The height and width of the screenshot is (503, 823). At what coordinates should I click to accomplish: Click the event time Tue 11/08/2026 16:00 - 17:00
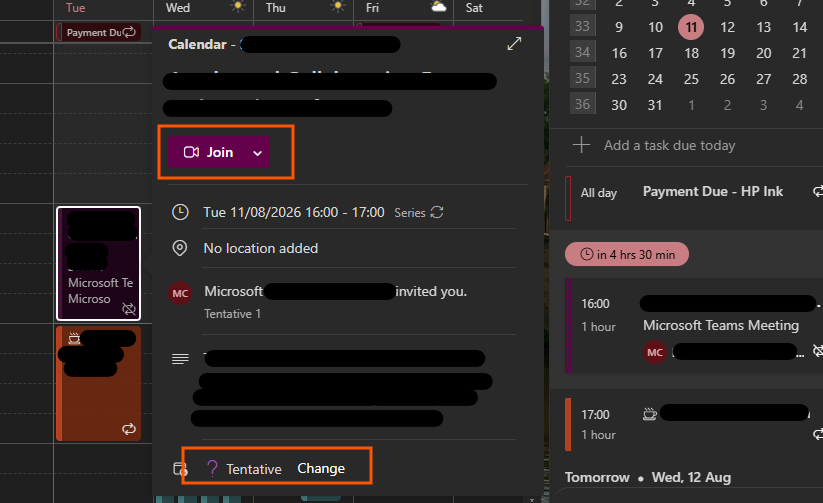tap(294, 212)
